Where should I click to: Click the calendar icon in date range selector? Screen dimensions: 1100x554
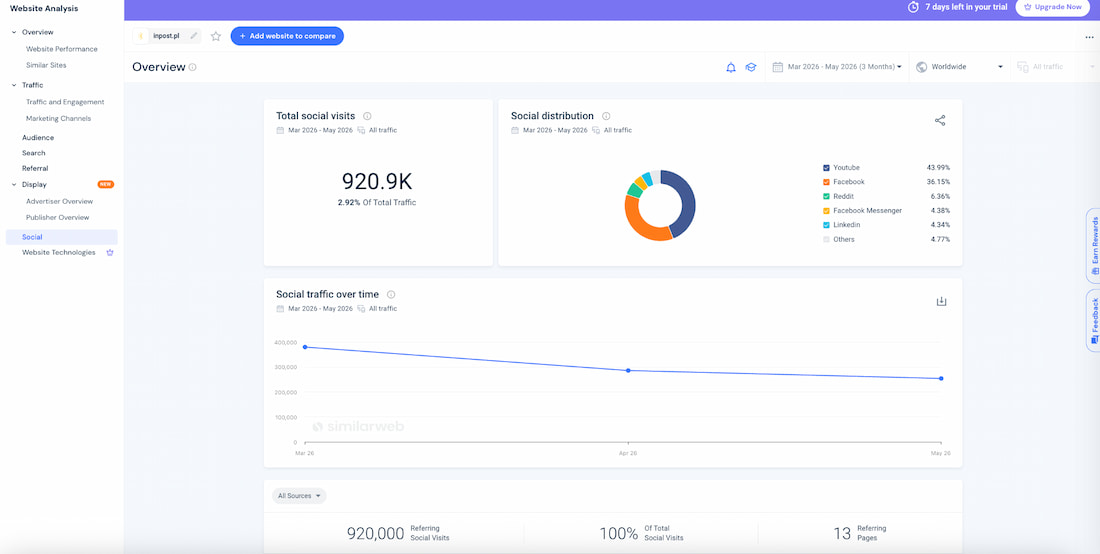pyautogui.click(x=777, y=67)
